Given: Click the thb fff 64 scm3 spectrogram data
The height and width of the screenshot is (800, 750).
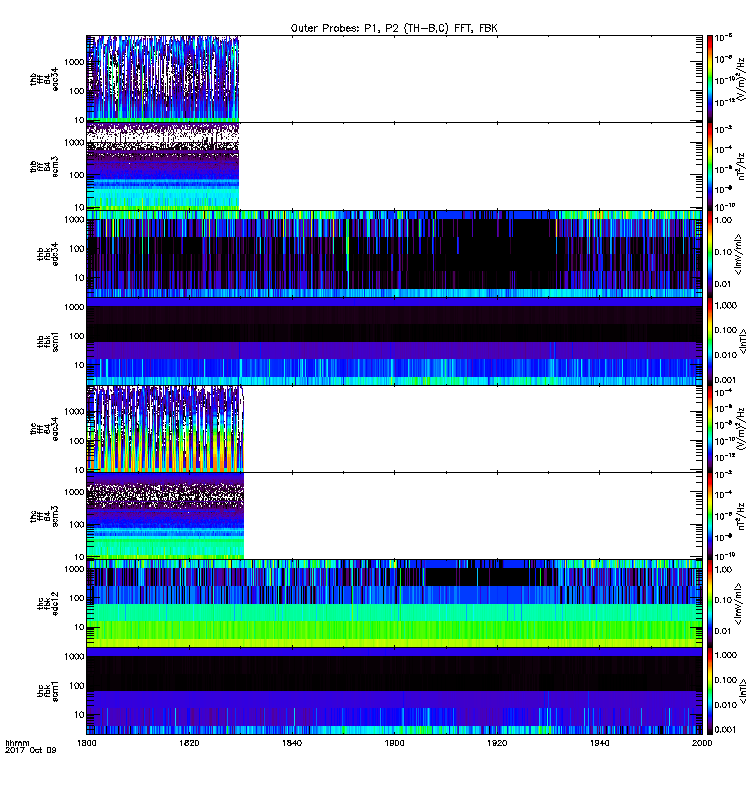Looking at the screenshot, I should 163,166.
